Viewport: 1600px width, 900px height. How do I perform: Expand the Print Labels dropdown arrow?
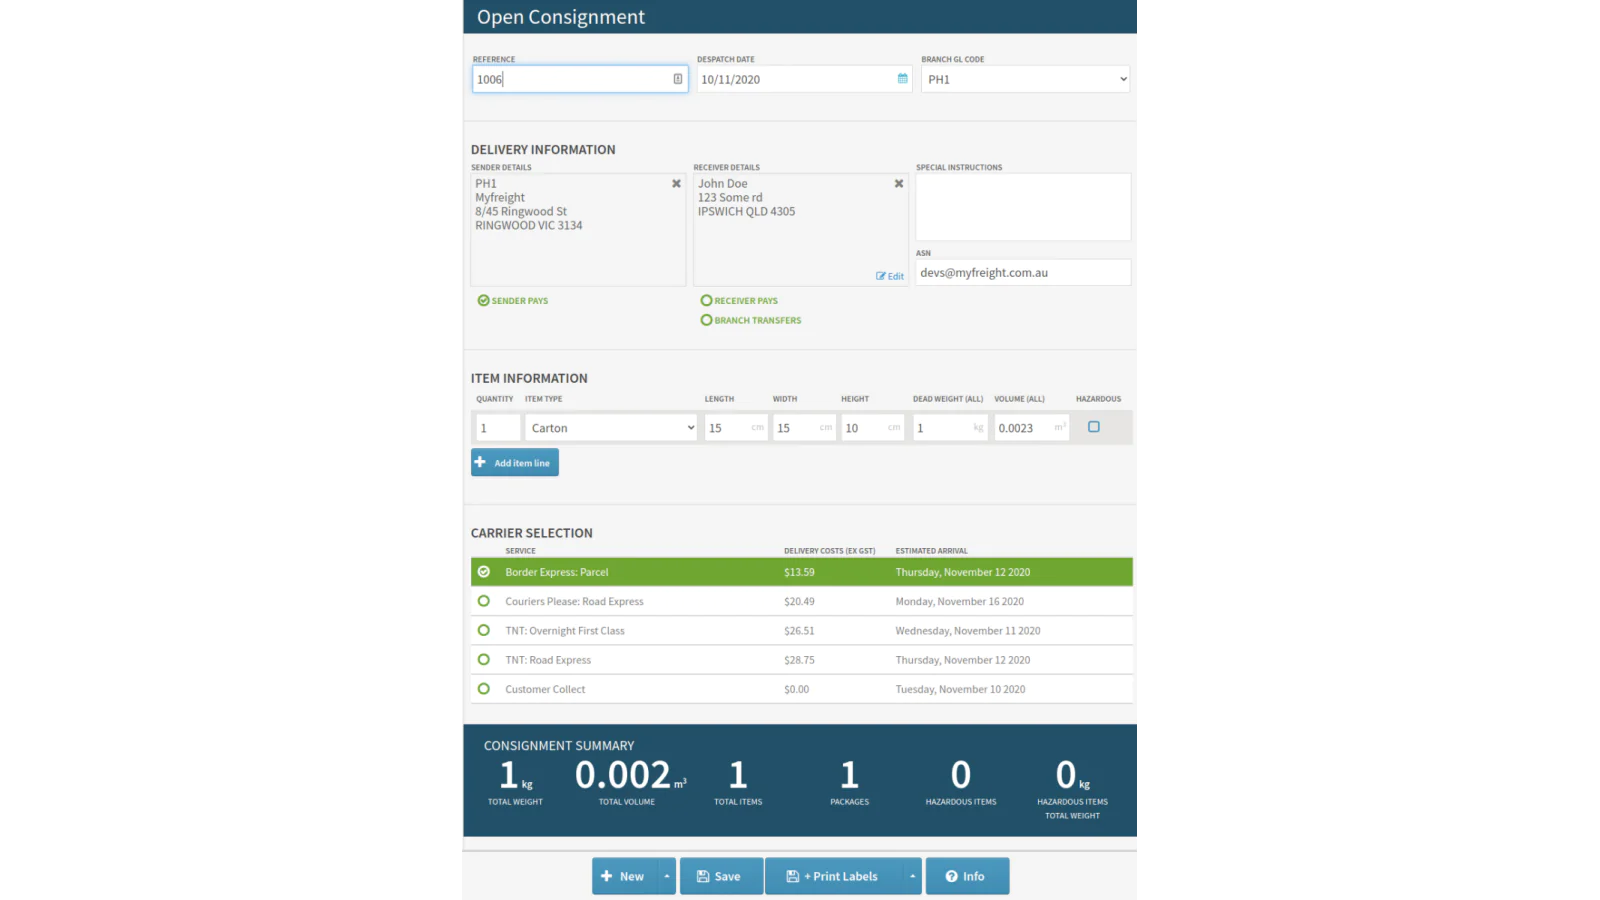pos(912,876)
